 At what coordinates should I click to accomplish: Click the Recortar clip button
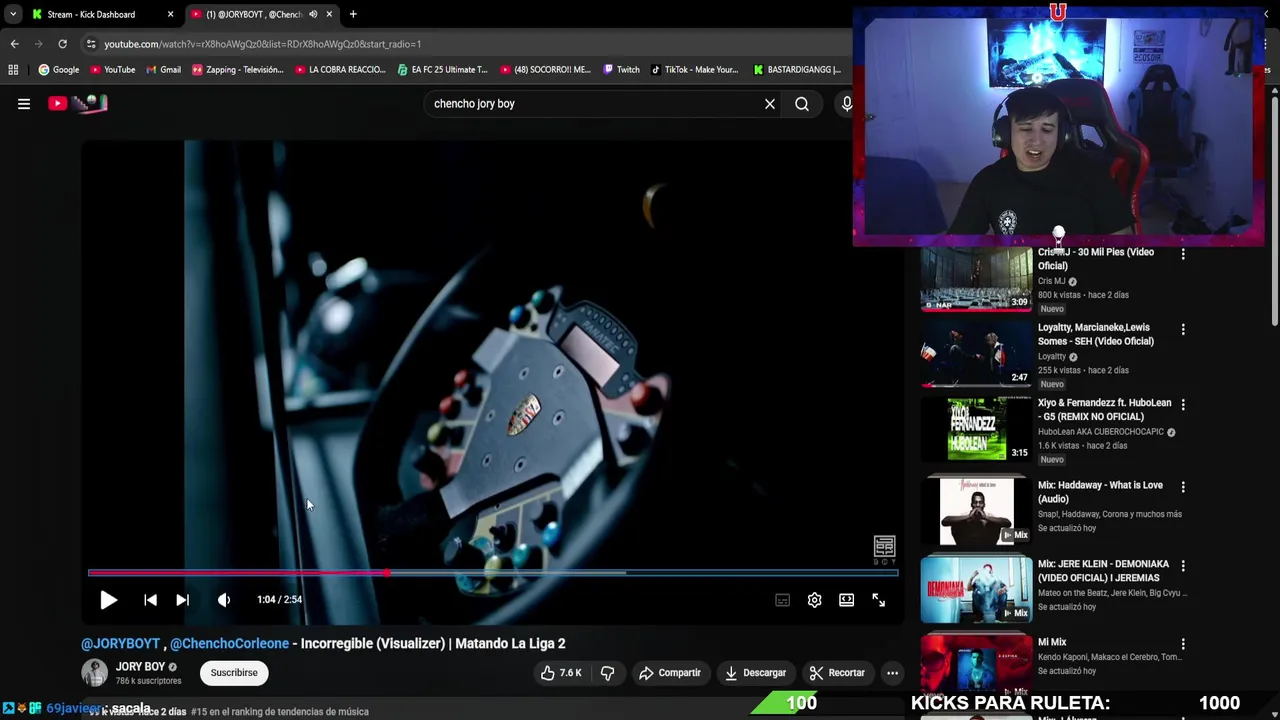(x=837, y=673)
